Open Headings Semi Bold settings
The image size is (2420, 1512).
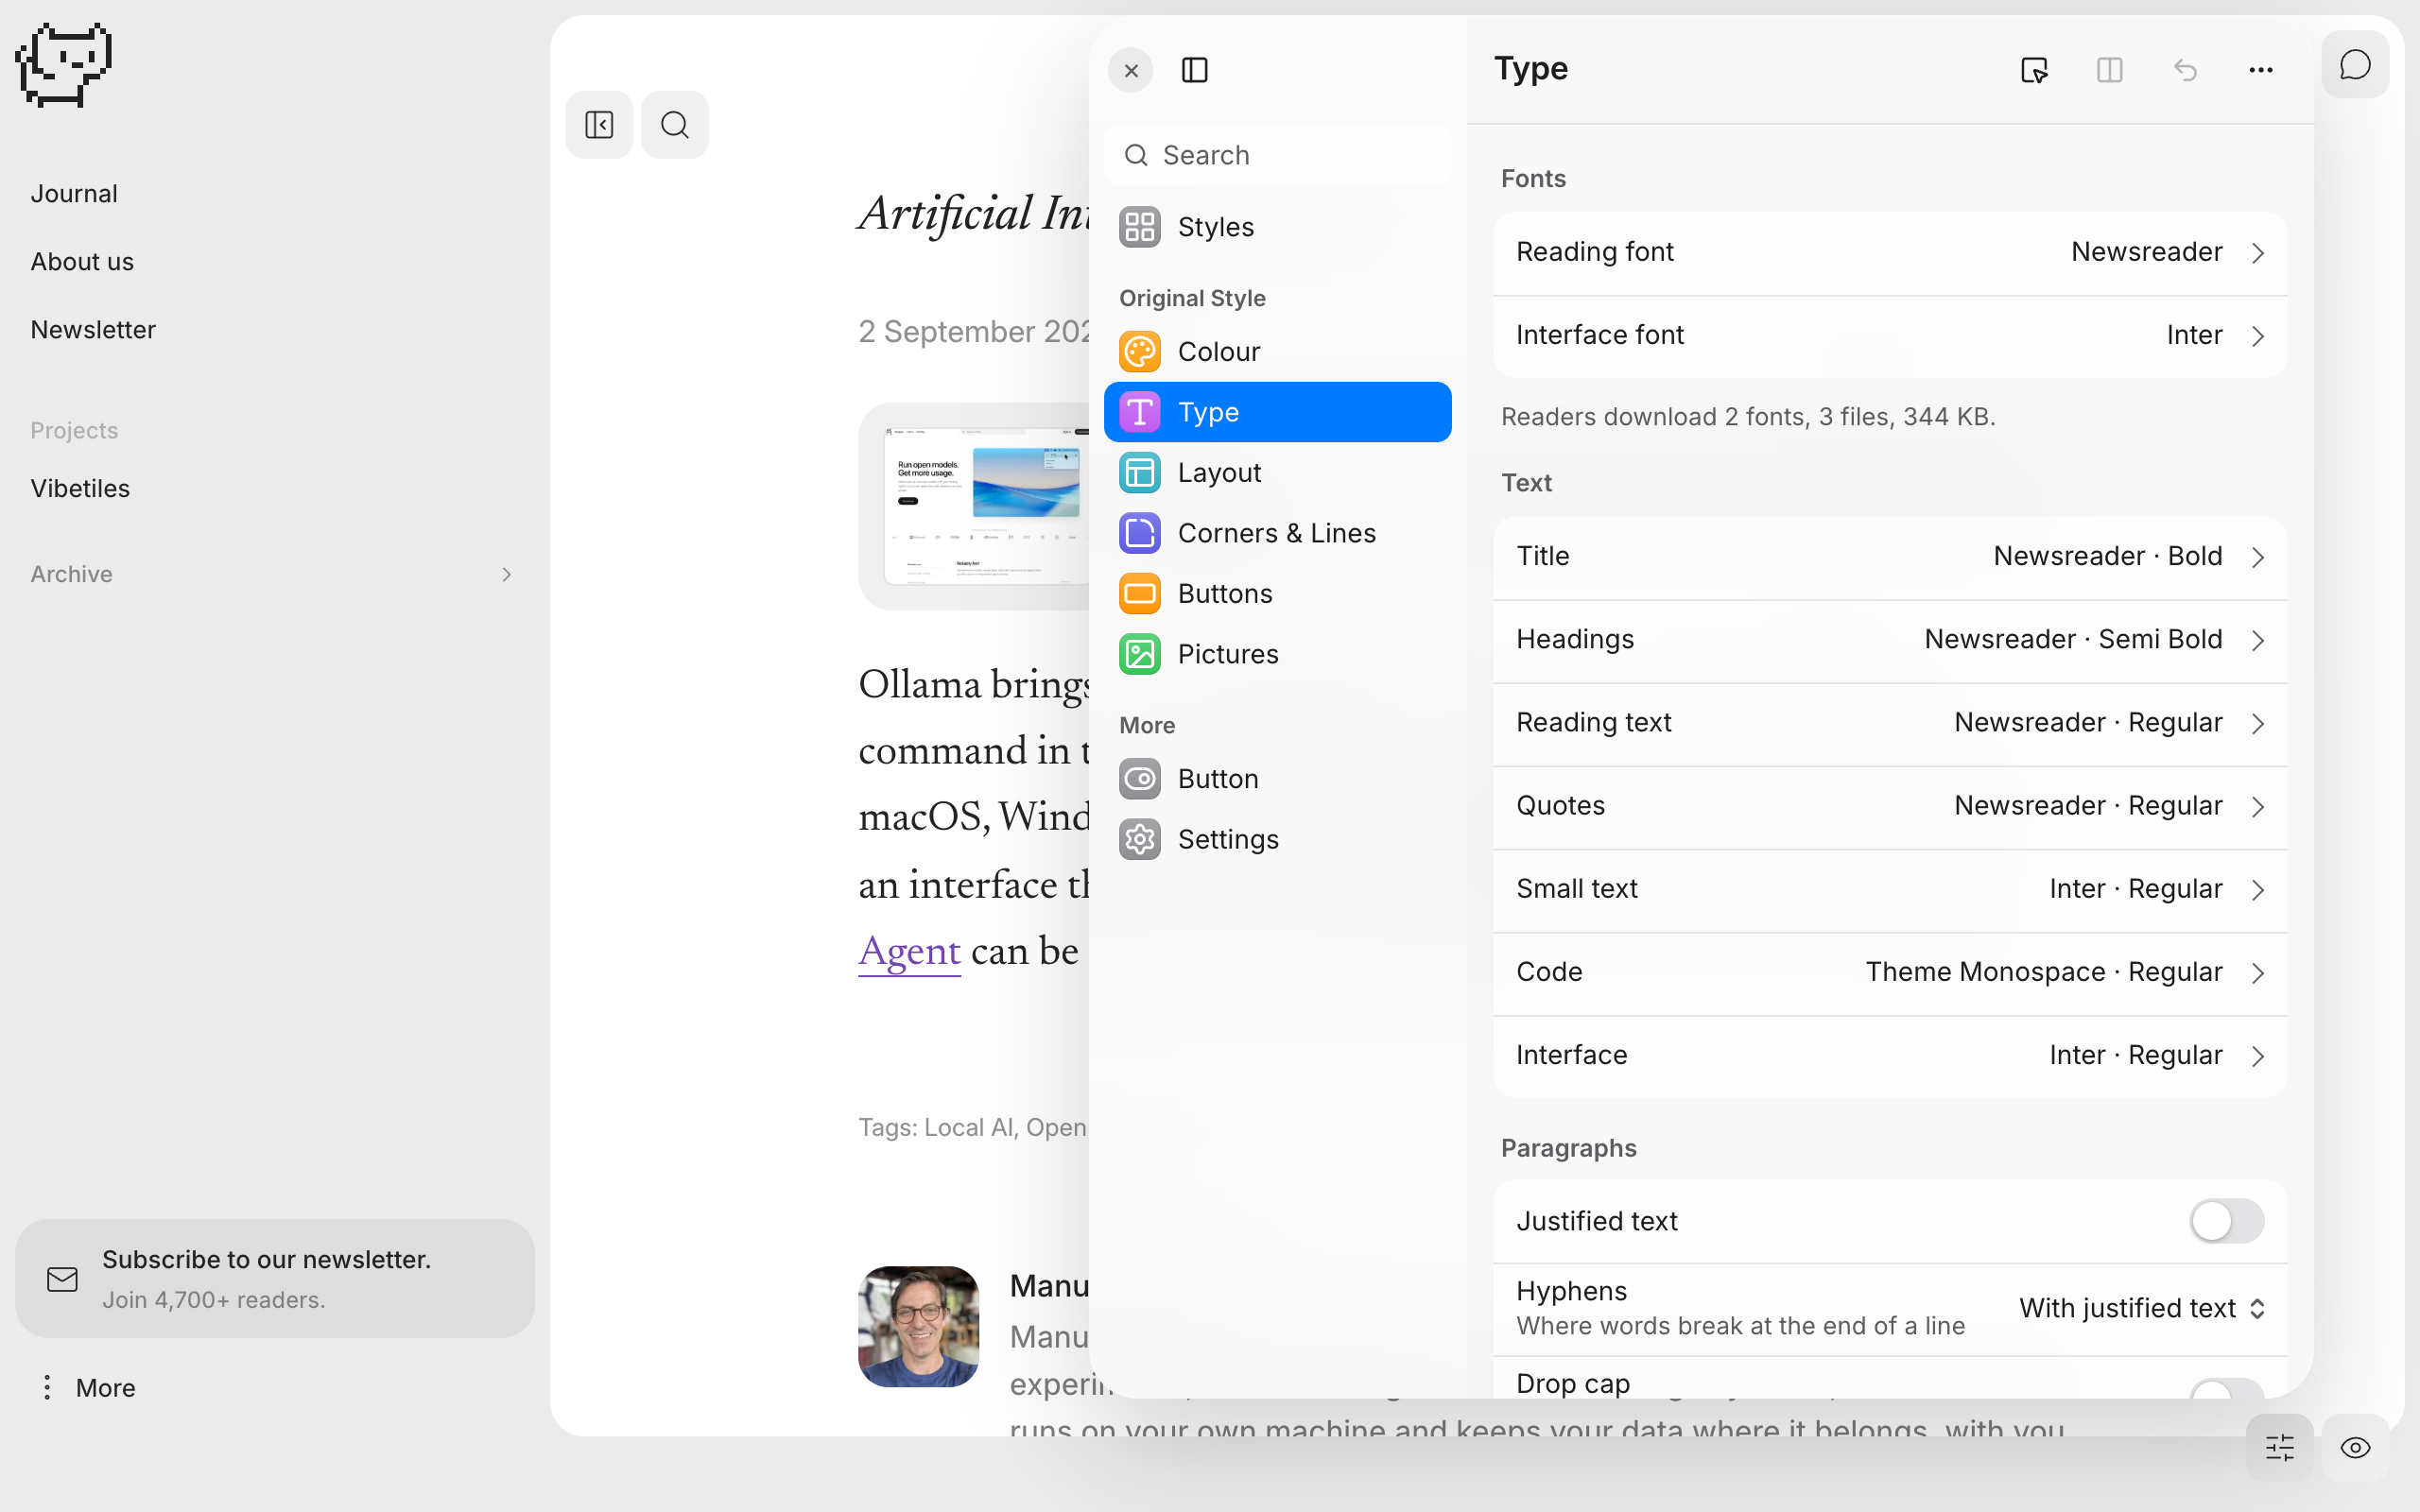[x=1890, y=639]
